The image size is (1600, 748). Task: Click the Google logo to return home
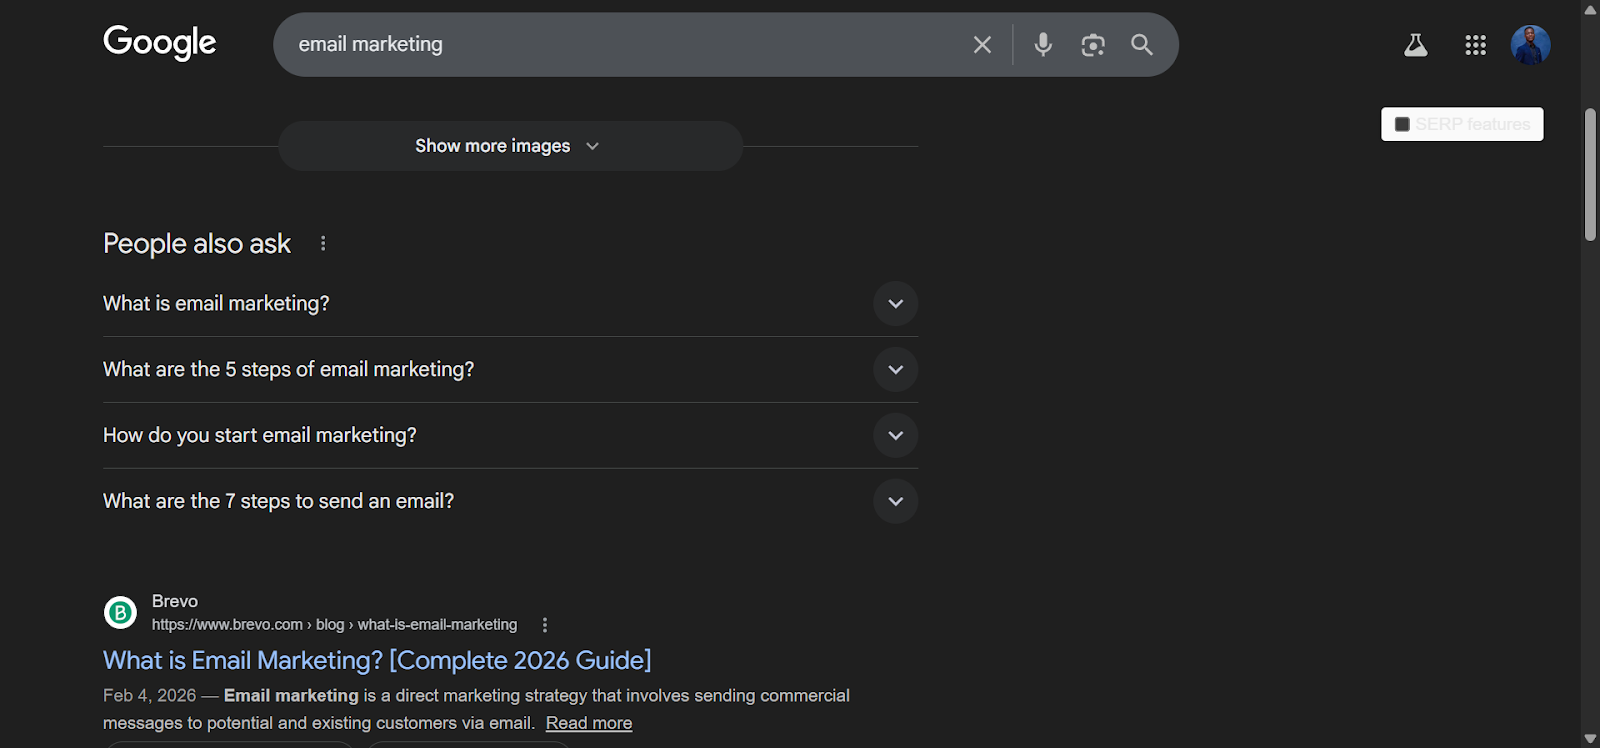pos(159,42)
